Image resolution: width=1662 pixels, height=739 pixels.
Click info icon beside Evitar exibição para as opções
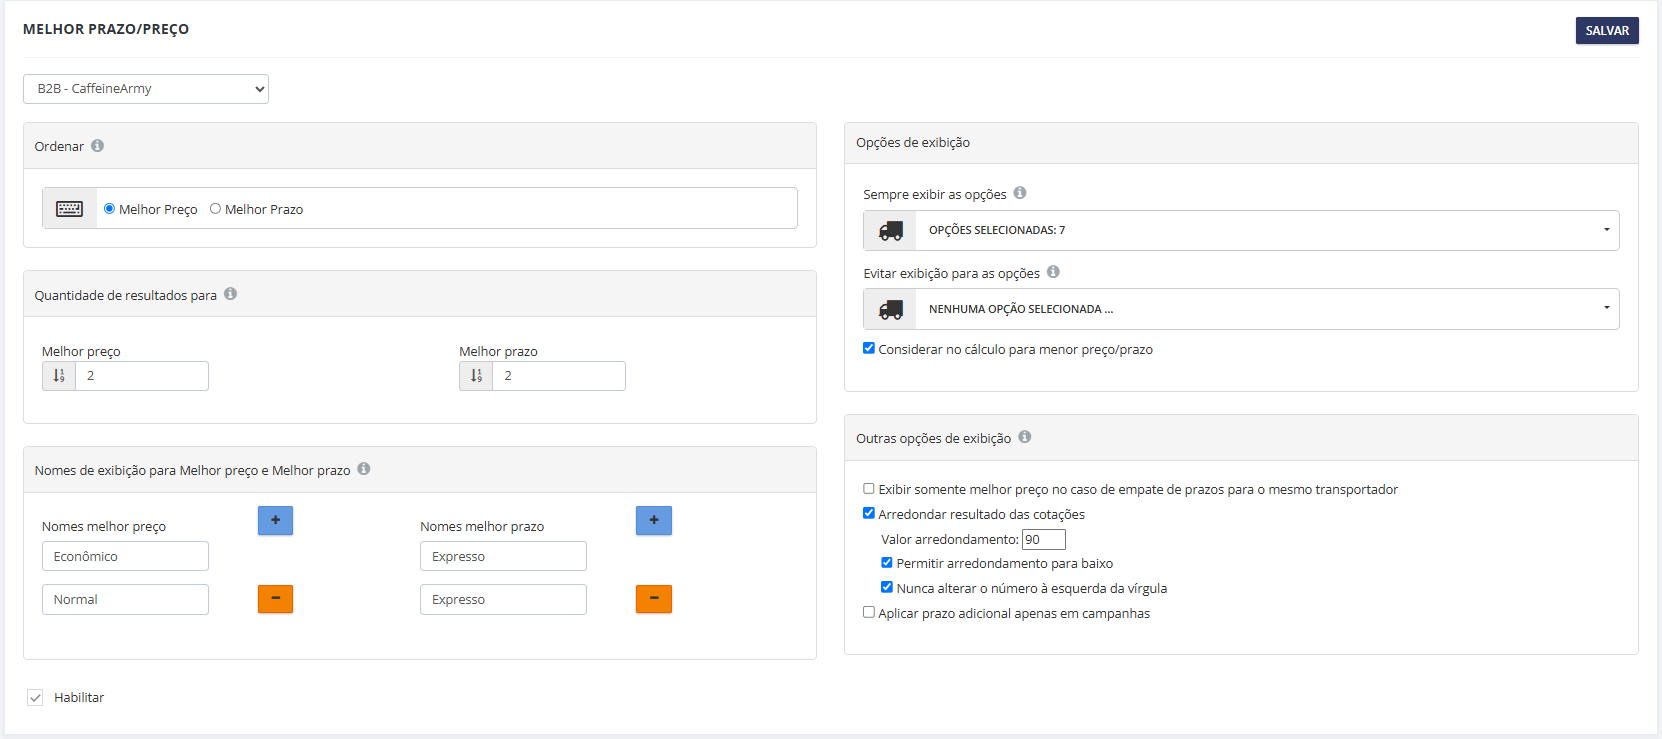click(x=1053, y=272)
